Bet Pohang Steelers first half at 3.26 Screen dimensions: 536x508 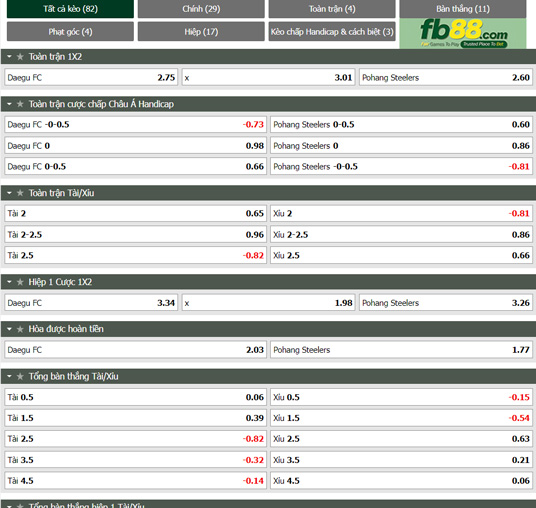tap(446, 303)
